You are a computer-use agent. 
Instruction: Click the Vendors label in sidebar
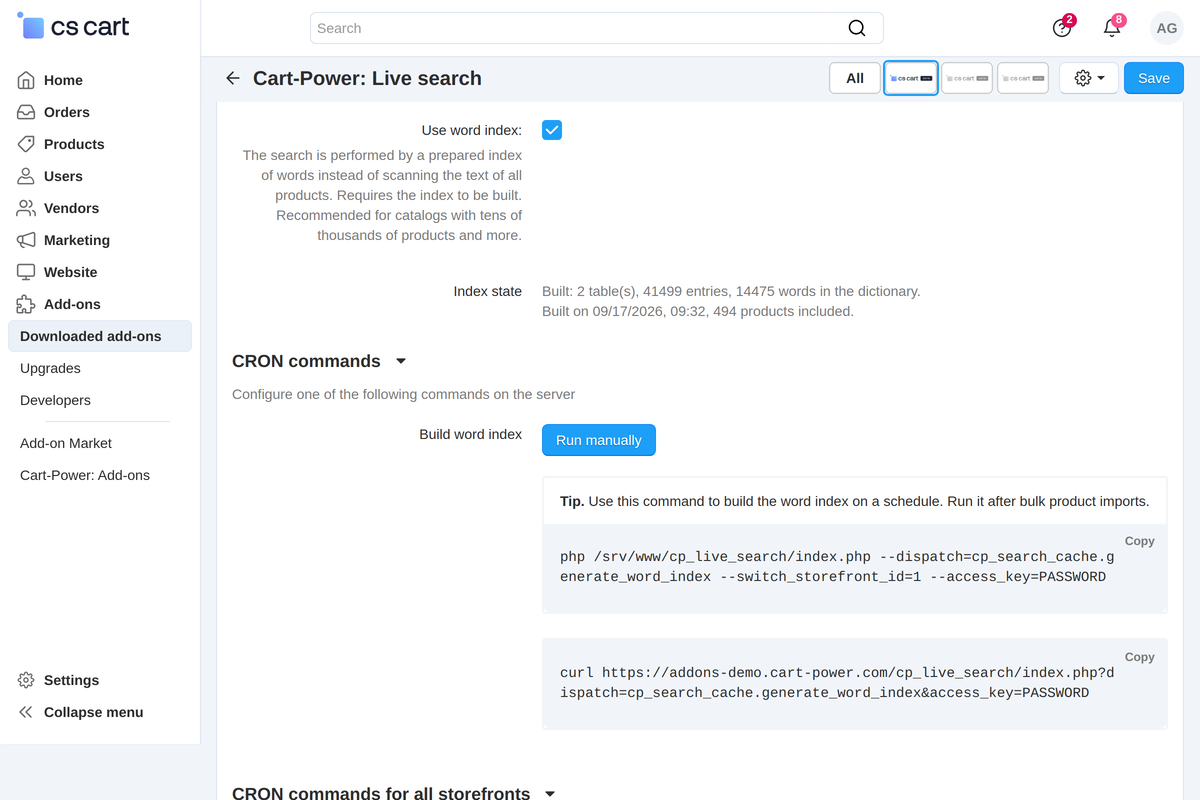(x=71, y=208)
